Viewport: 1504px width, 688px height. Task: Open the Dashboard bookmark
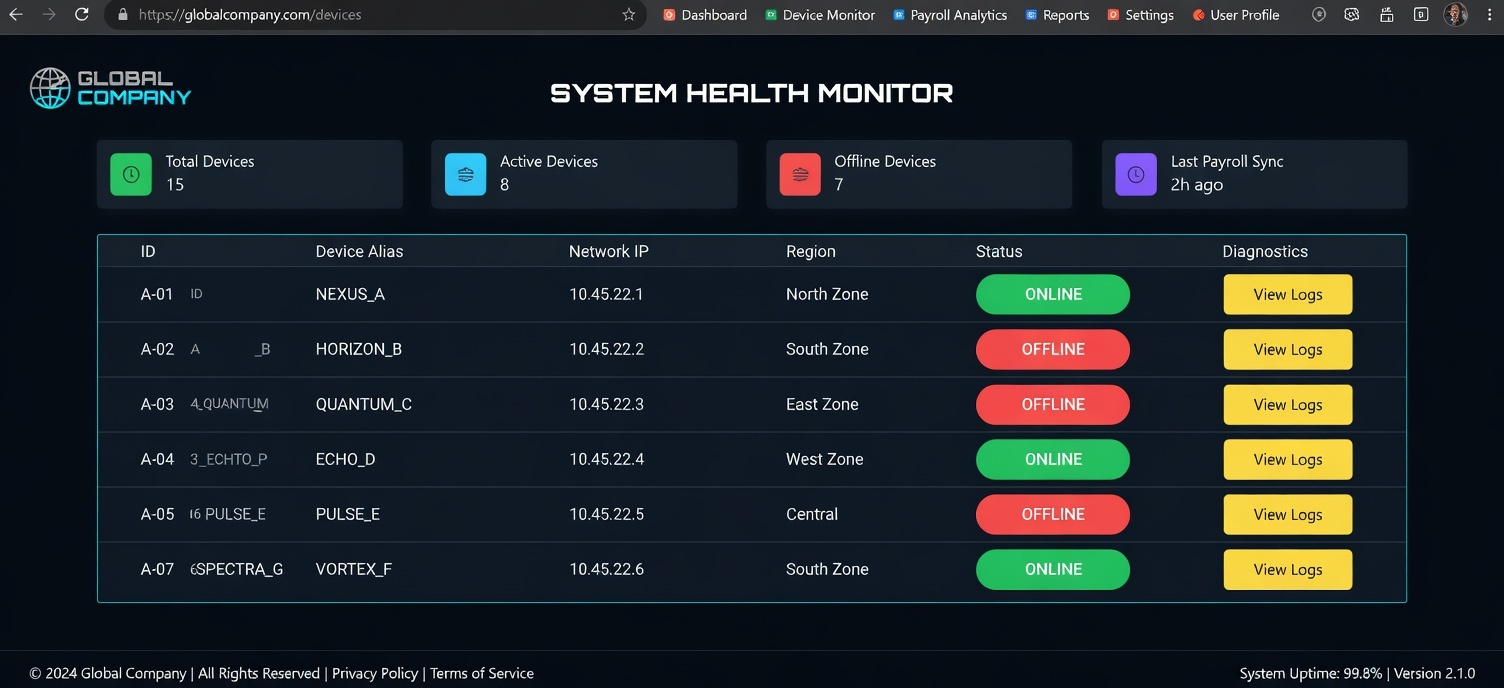point(705,15)
